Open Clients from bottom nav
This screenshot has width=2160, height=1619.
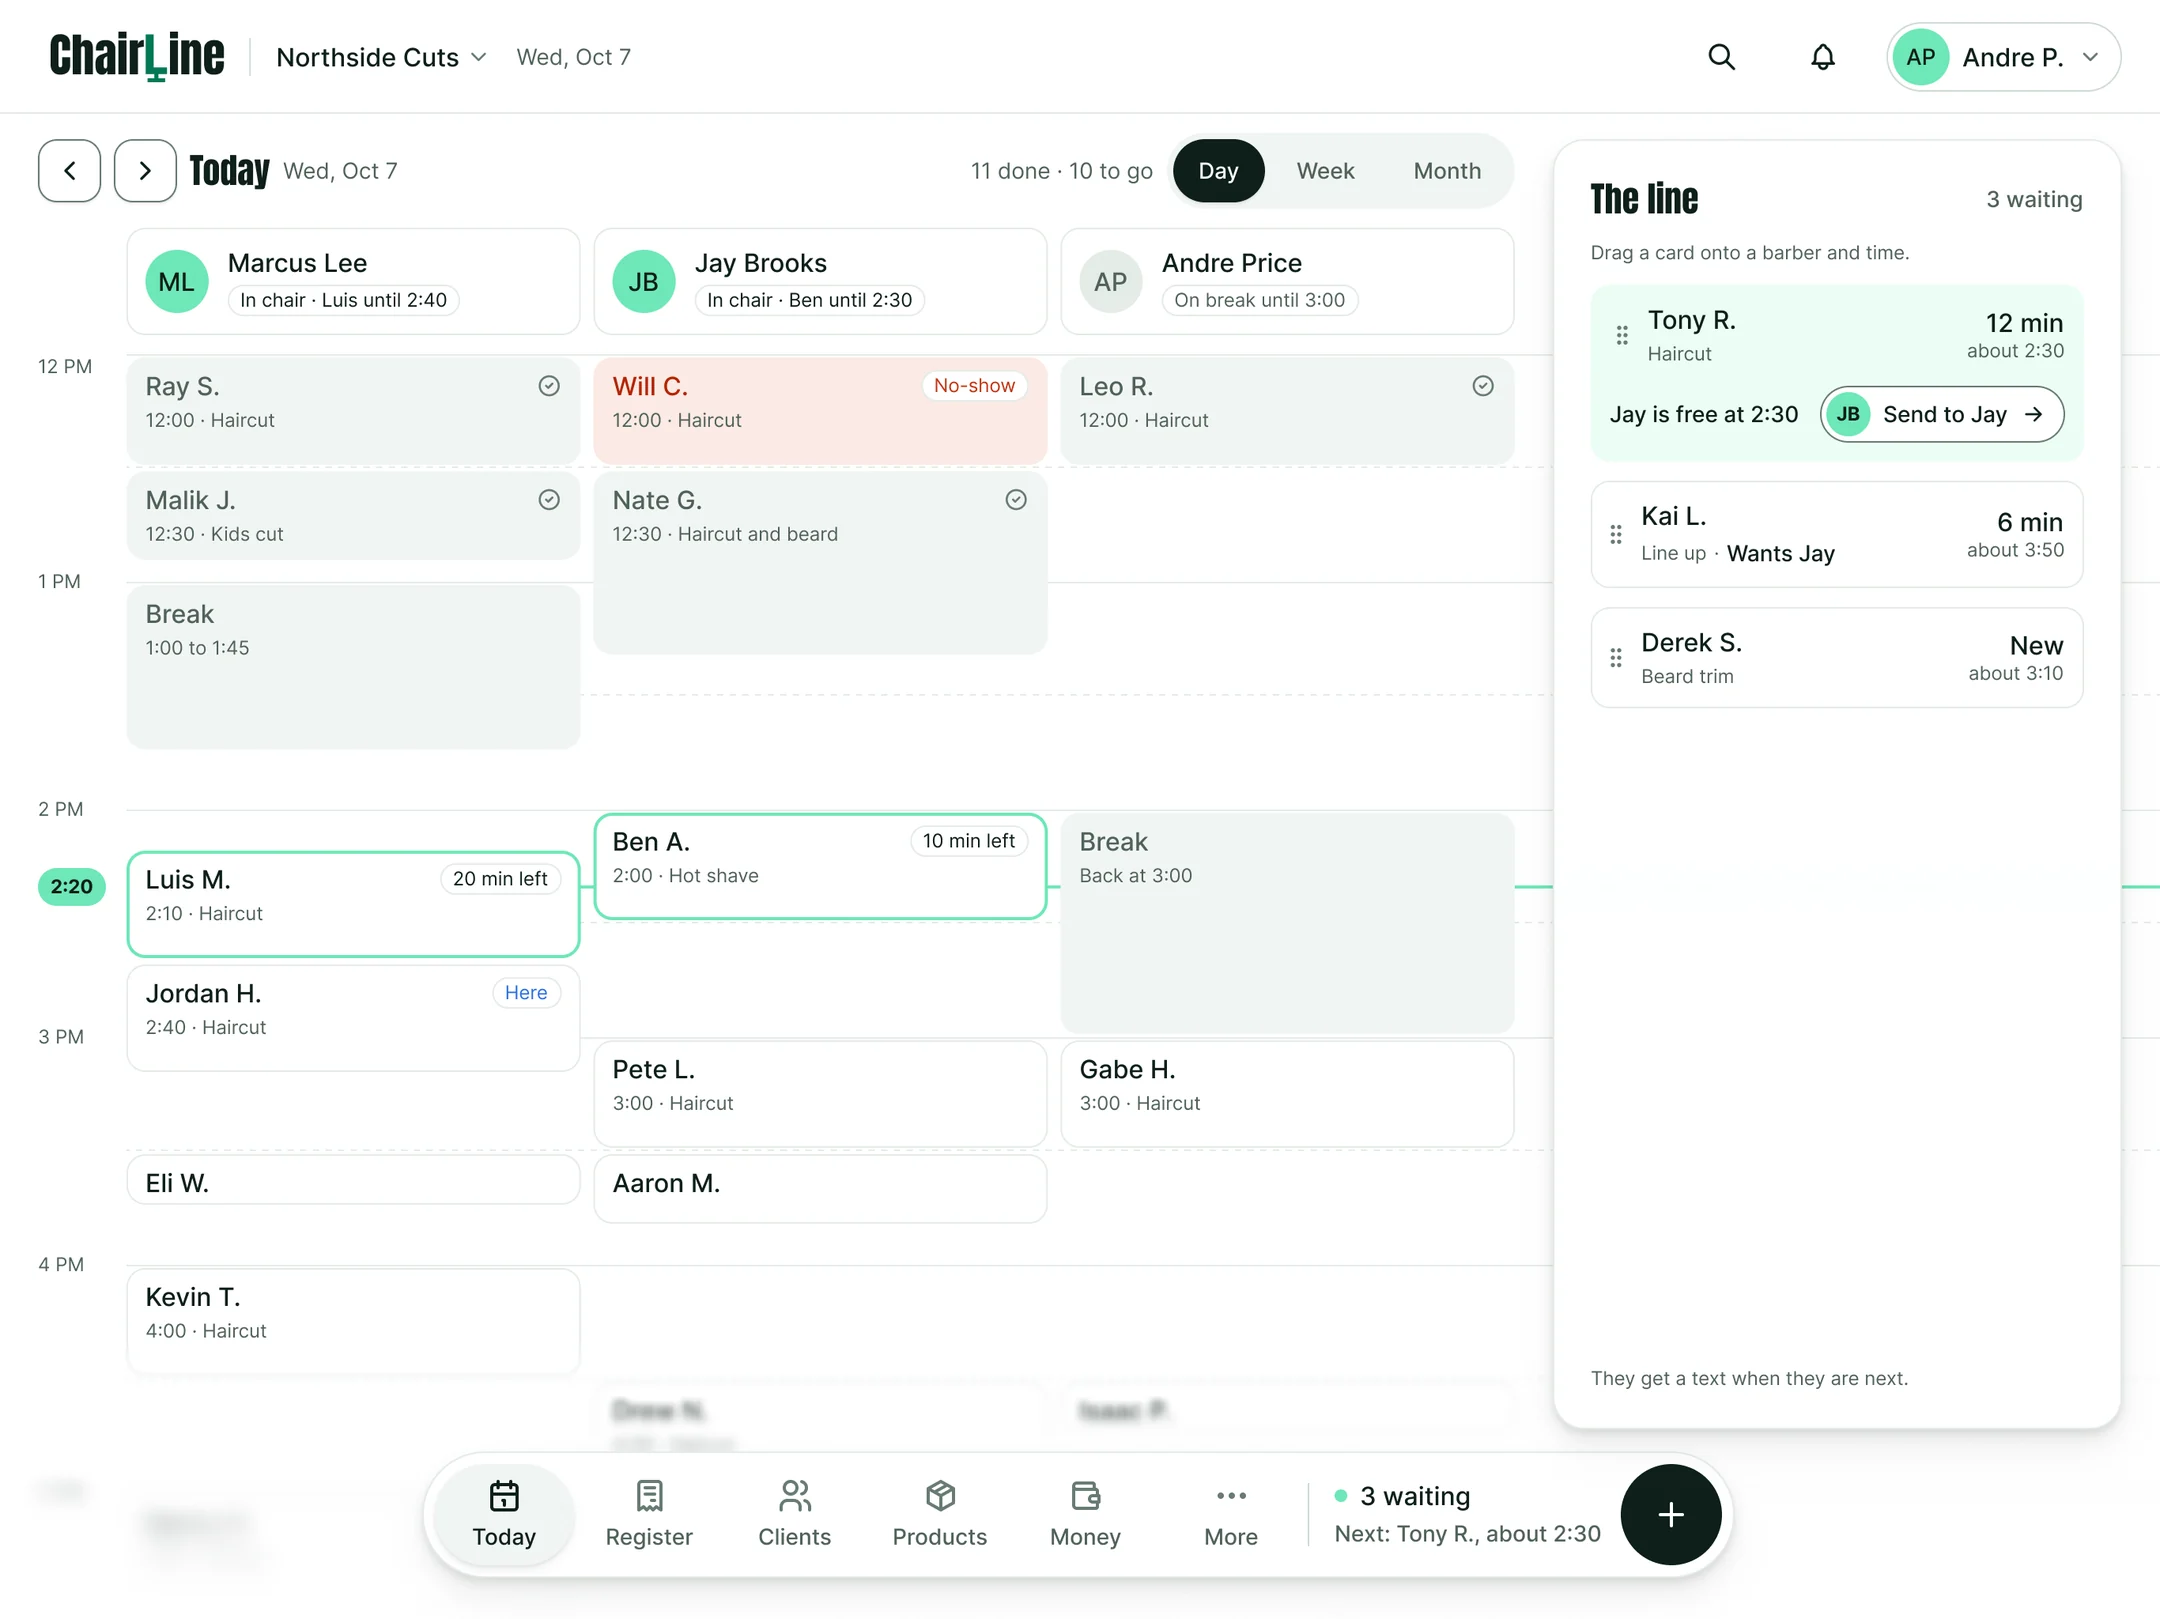[x=794, y=1514]
